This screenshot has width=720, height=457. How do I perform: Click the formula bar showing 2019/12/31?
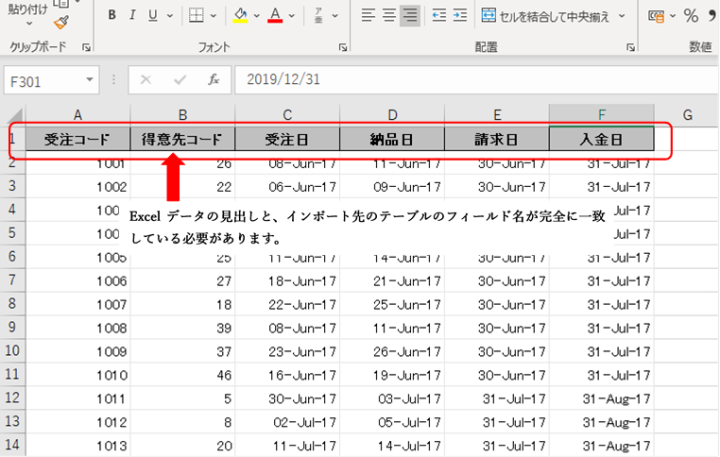(450, 79)
